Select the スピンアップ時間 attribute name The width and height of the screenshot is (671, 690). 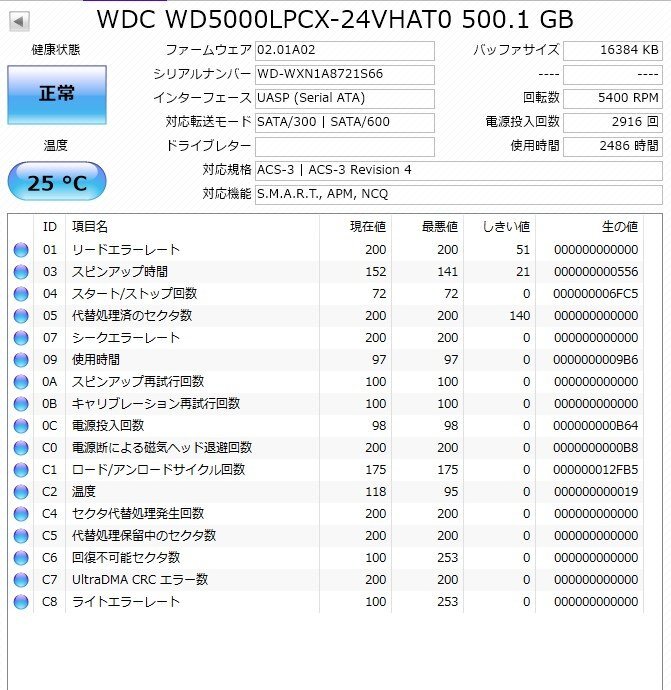coord(120,272)
